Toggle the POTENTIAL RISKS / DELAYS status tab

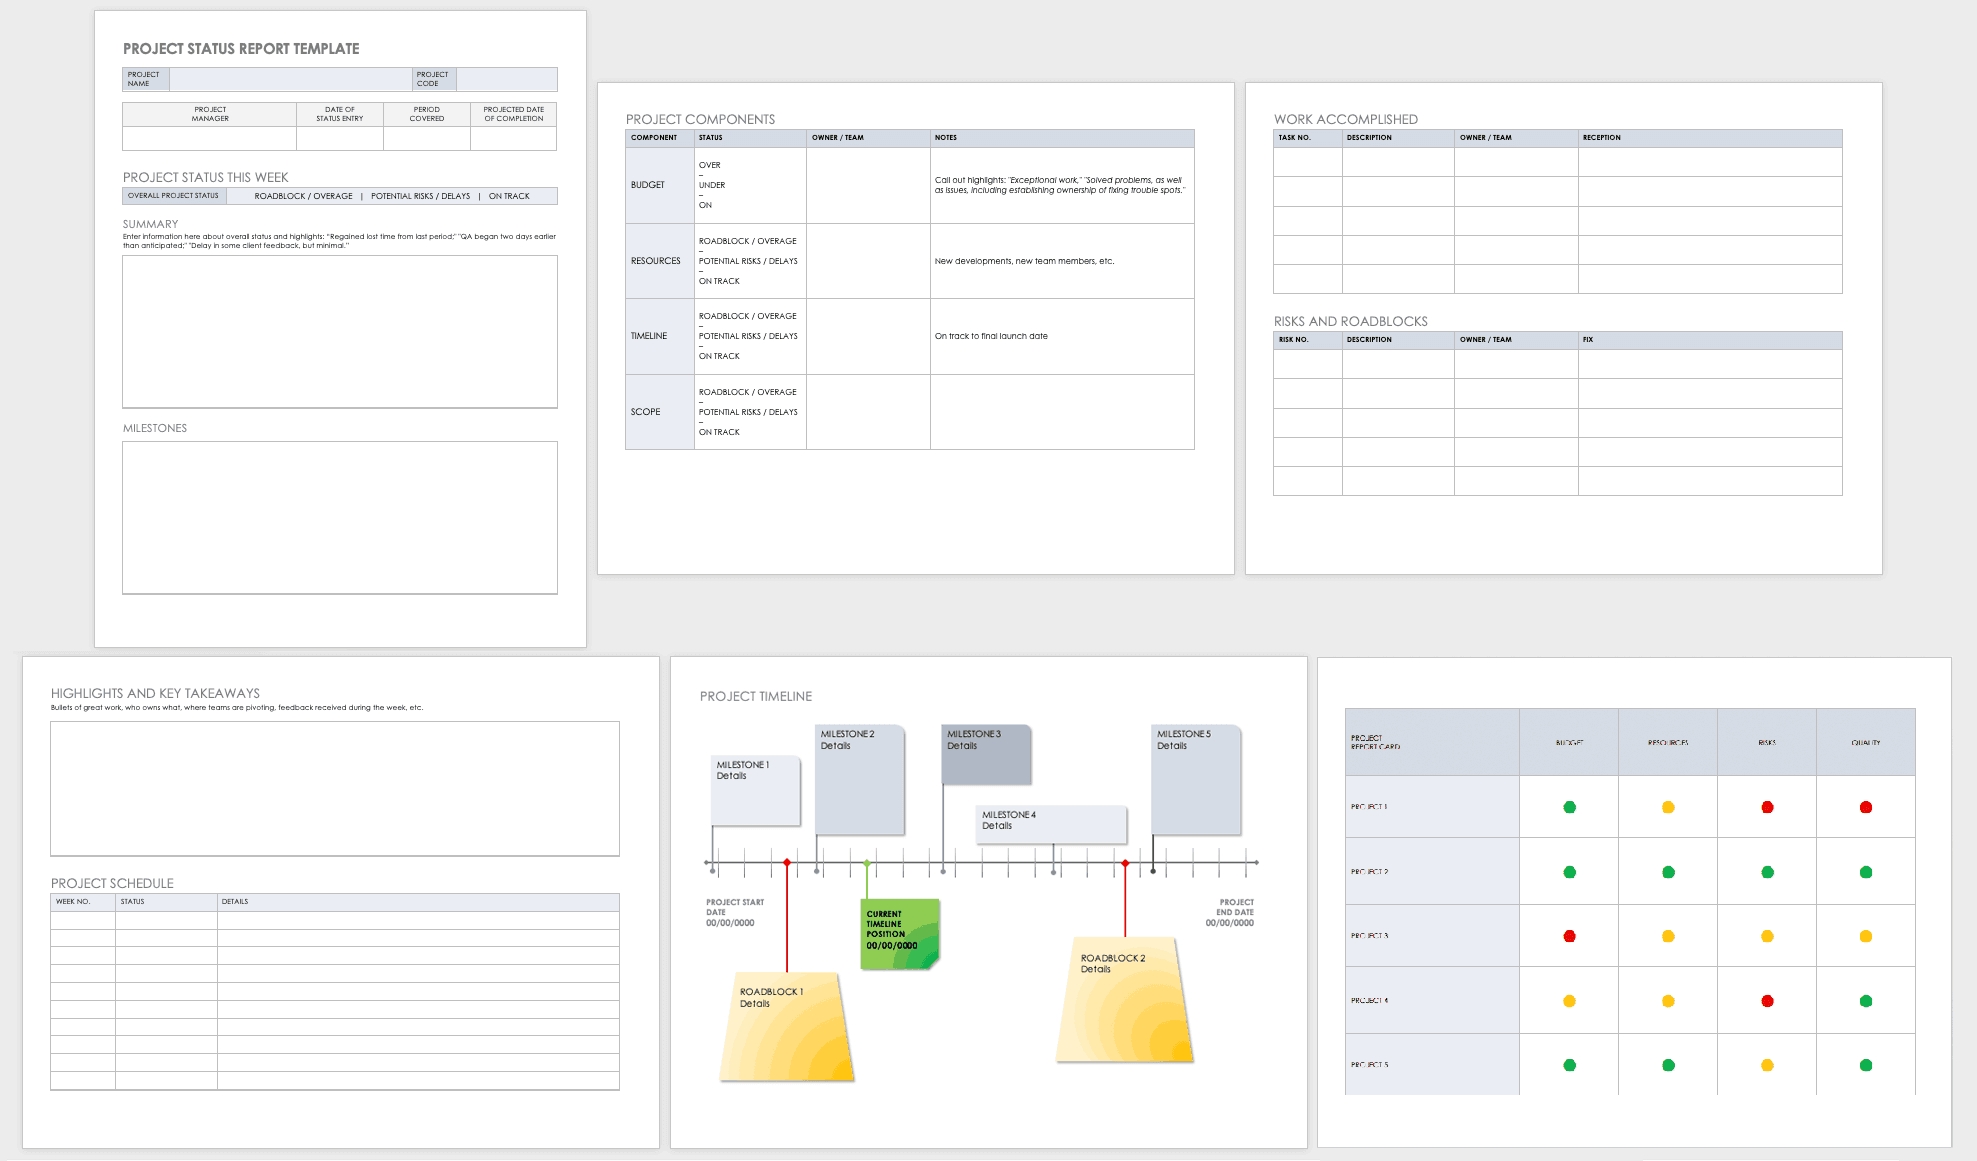428,196
